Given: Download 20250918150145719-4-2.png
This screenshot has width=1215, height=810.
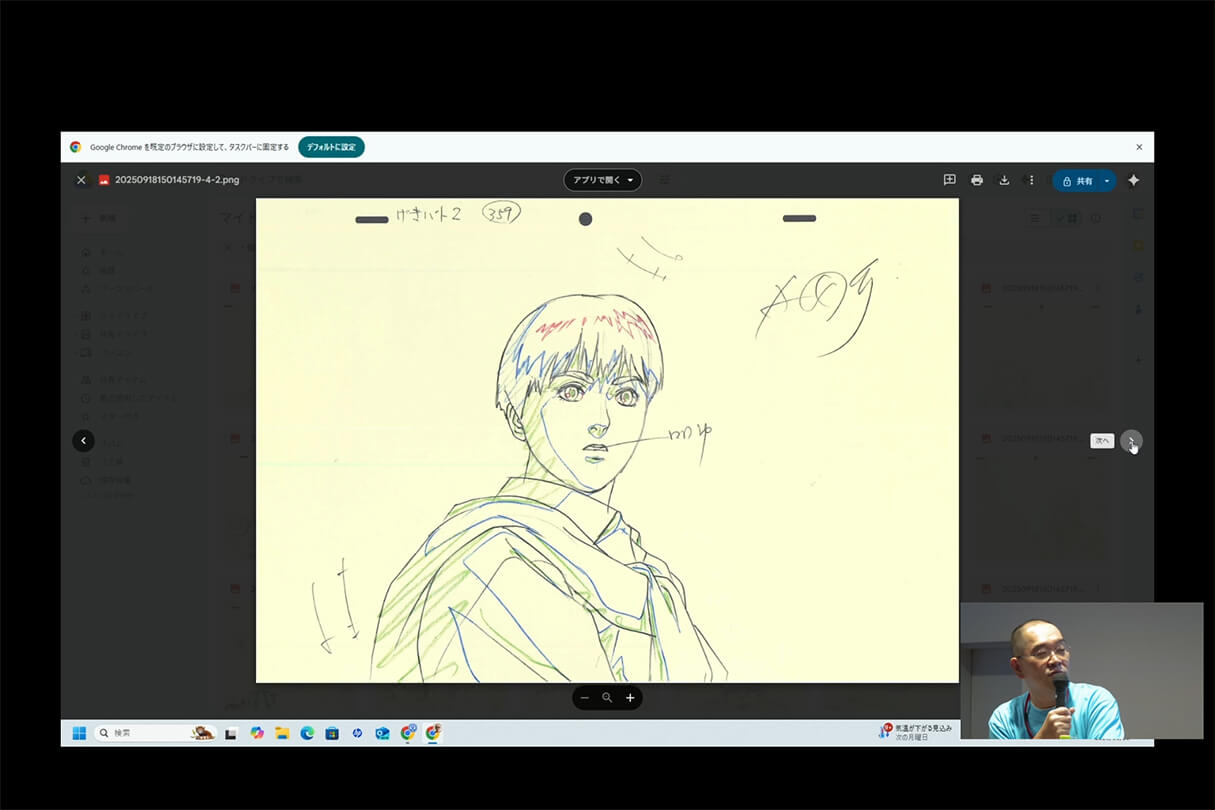Looking at the screenshot, I should click(1004, 180).
